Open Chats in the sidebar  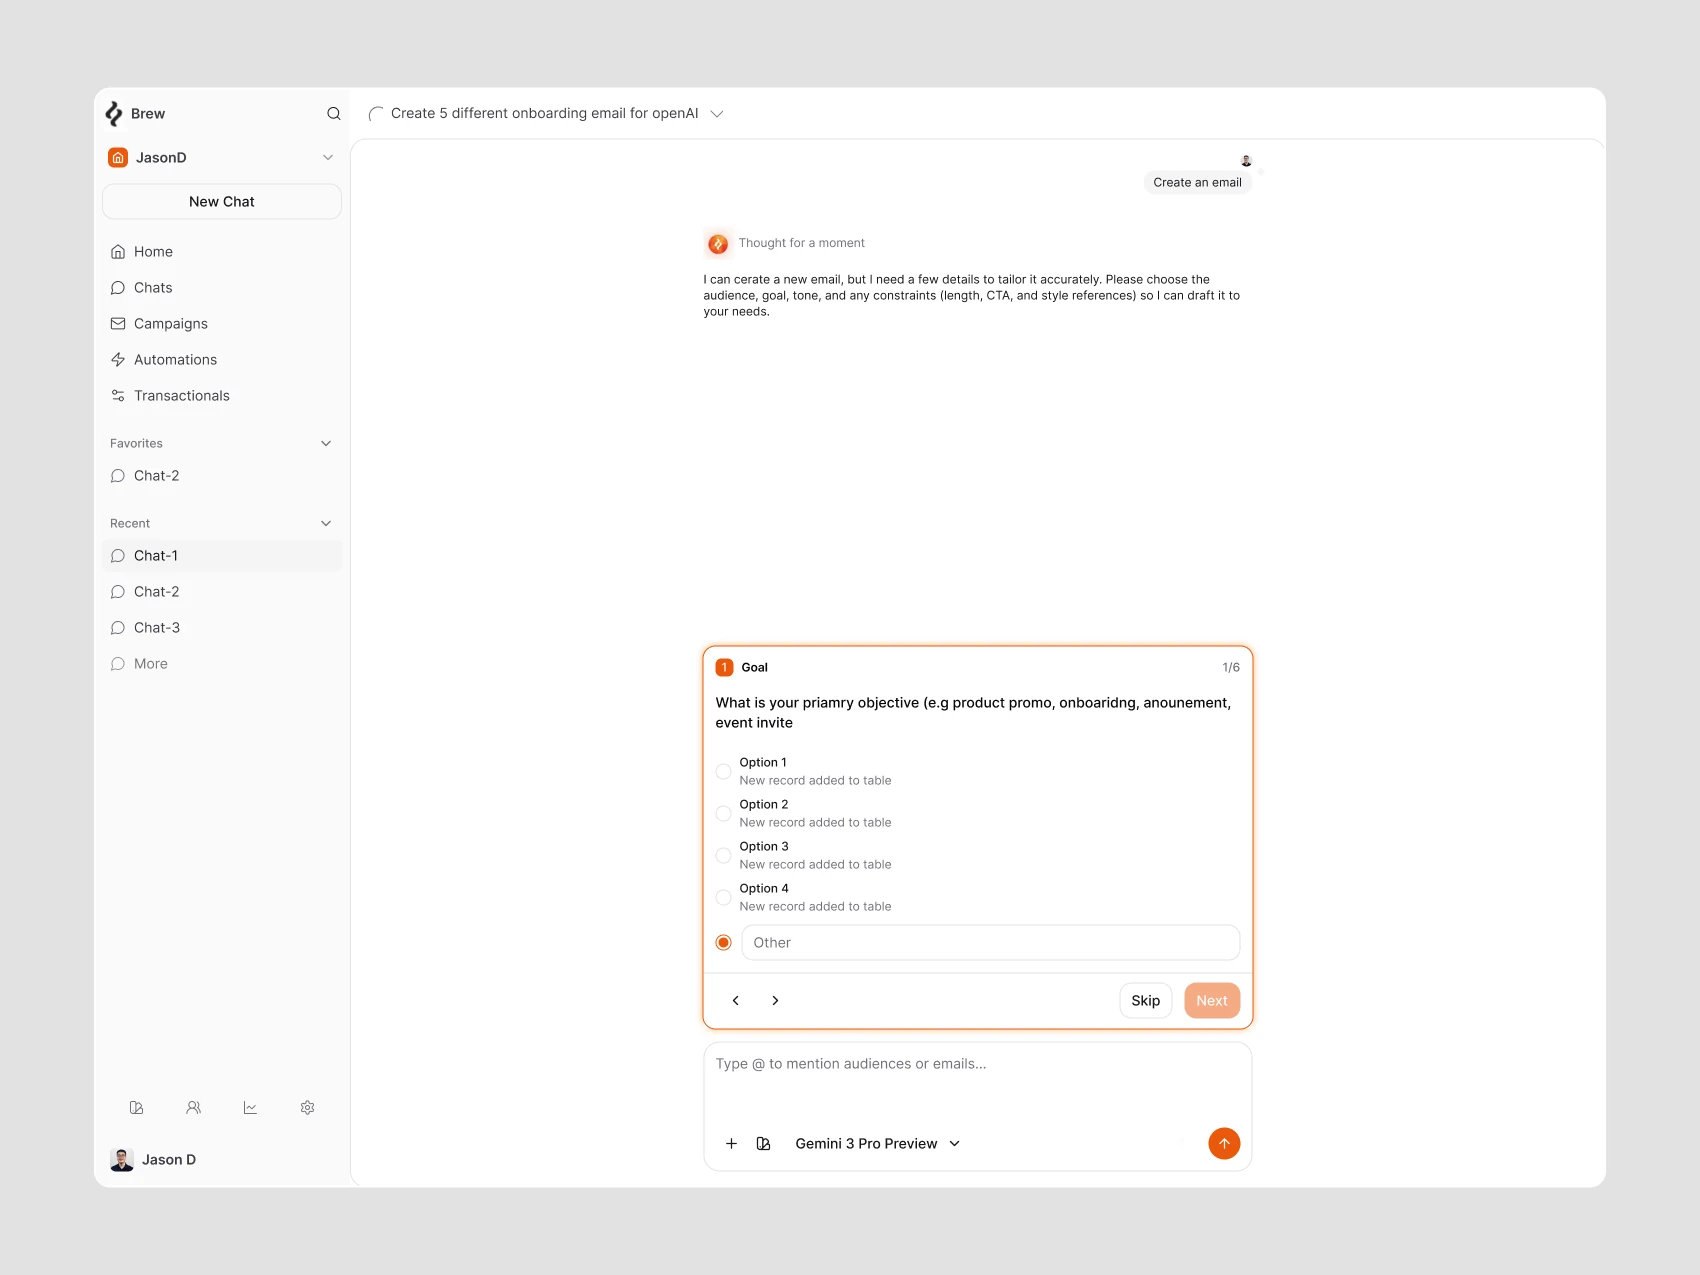[222, 288]
